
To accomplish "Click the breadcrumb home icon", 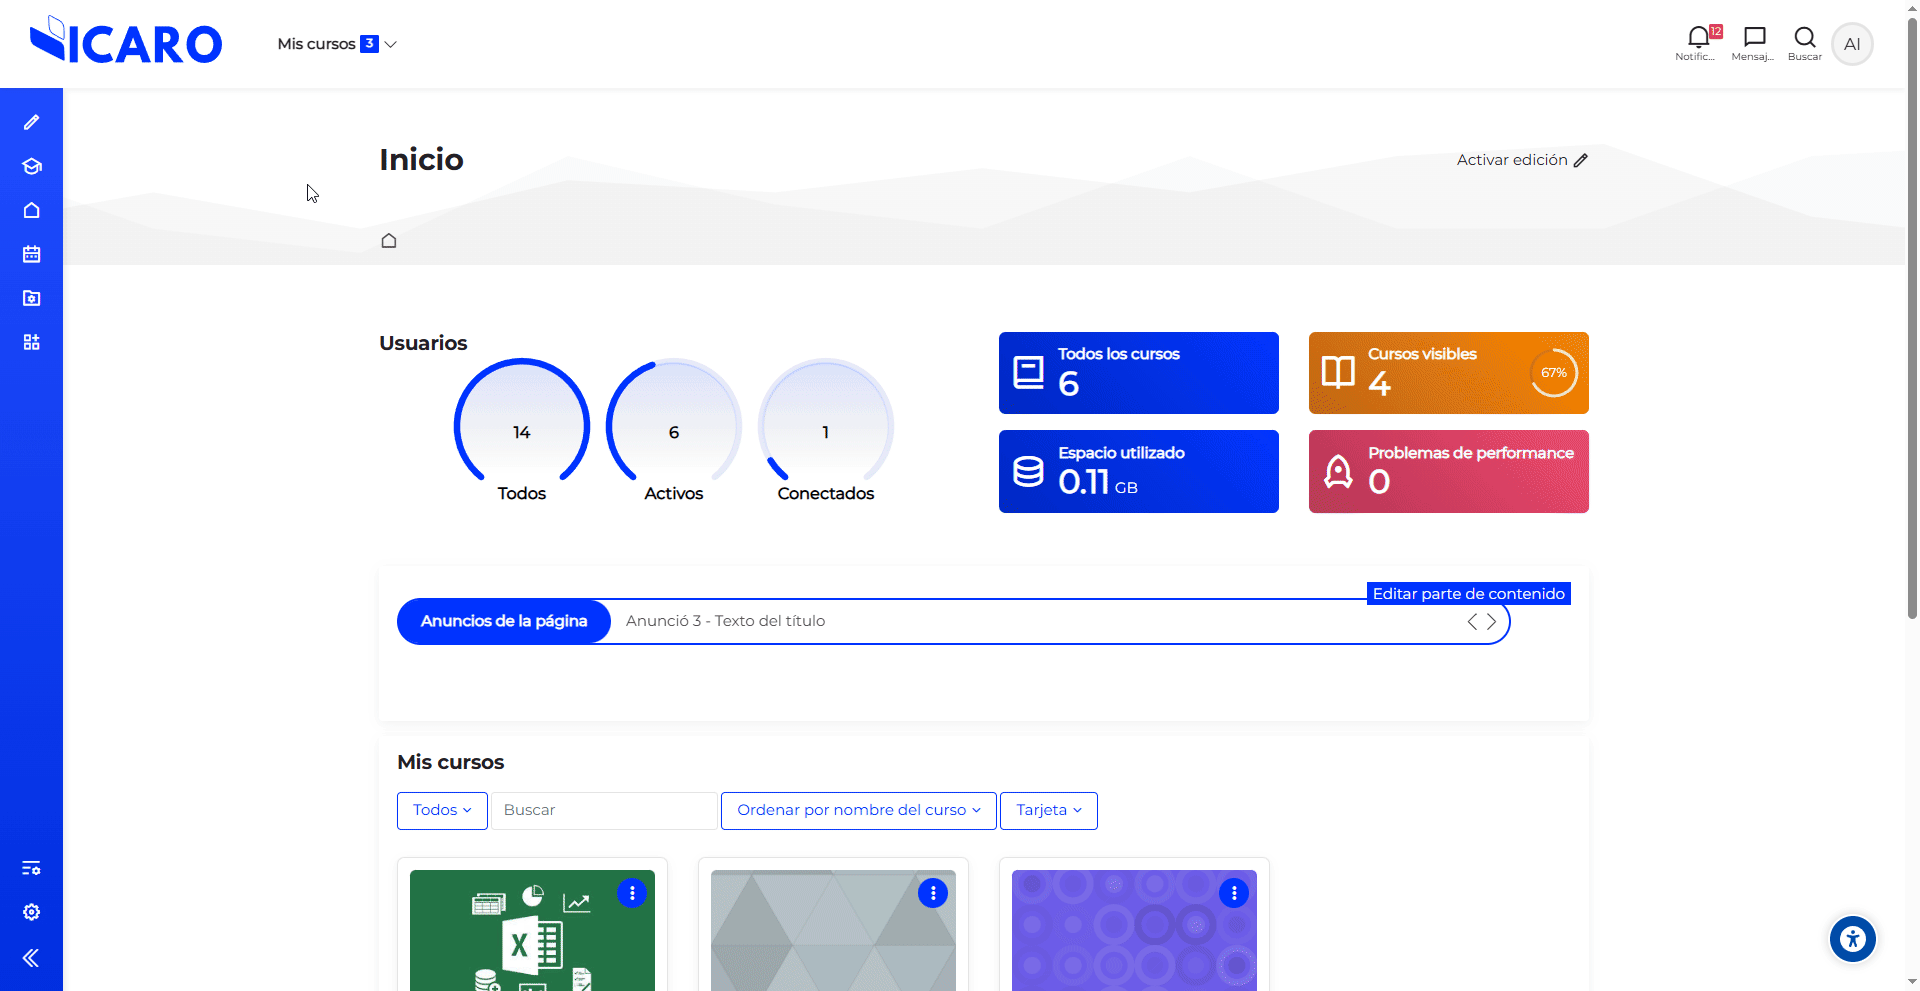I will point(389,241).
